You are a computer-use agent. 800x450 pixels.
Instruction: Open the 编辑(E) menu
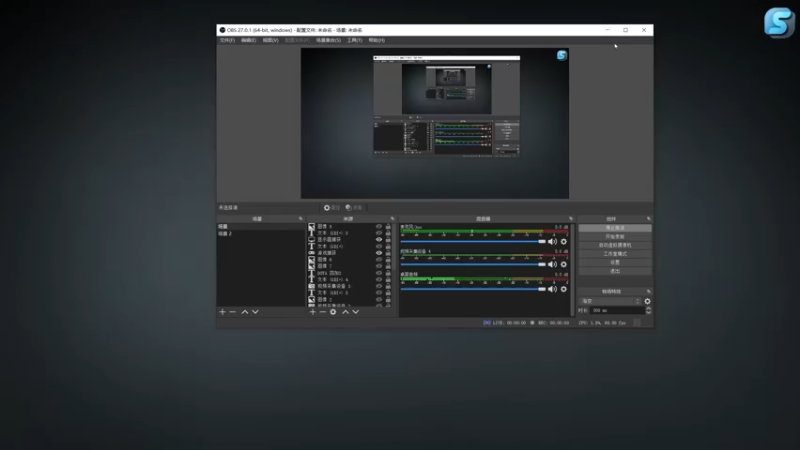pos(248,40)
